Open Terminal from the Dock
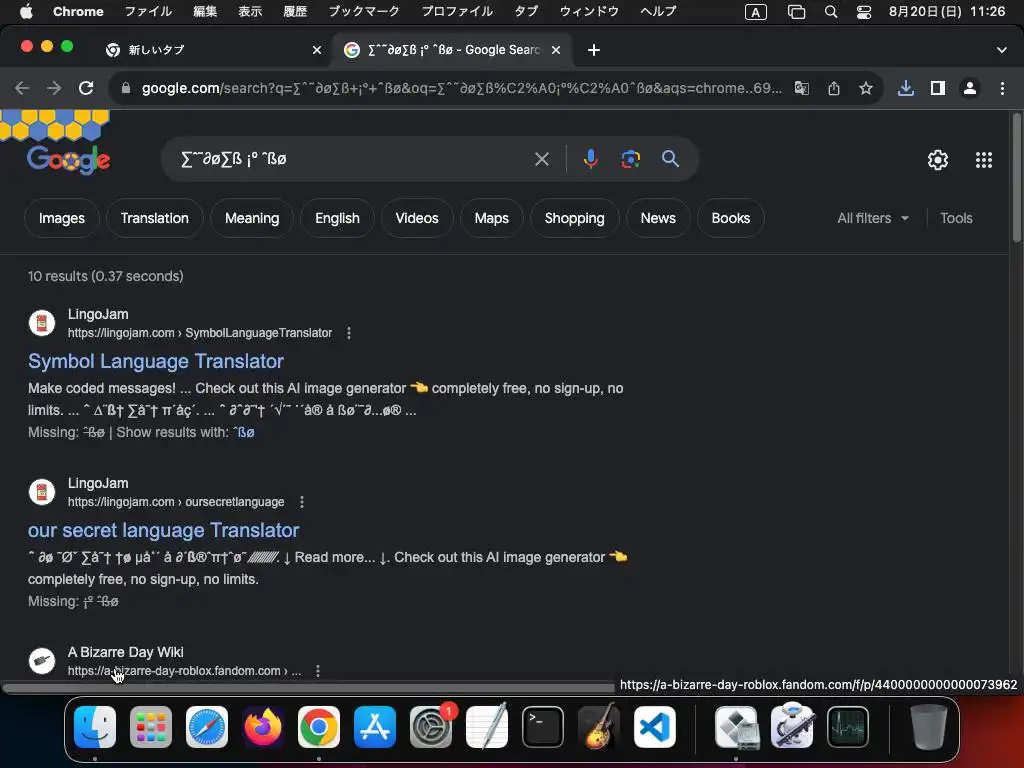The image size is (1024, 768). pyautogui.click(x=543, y=727)
